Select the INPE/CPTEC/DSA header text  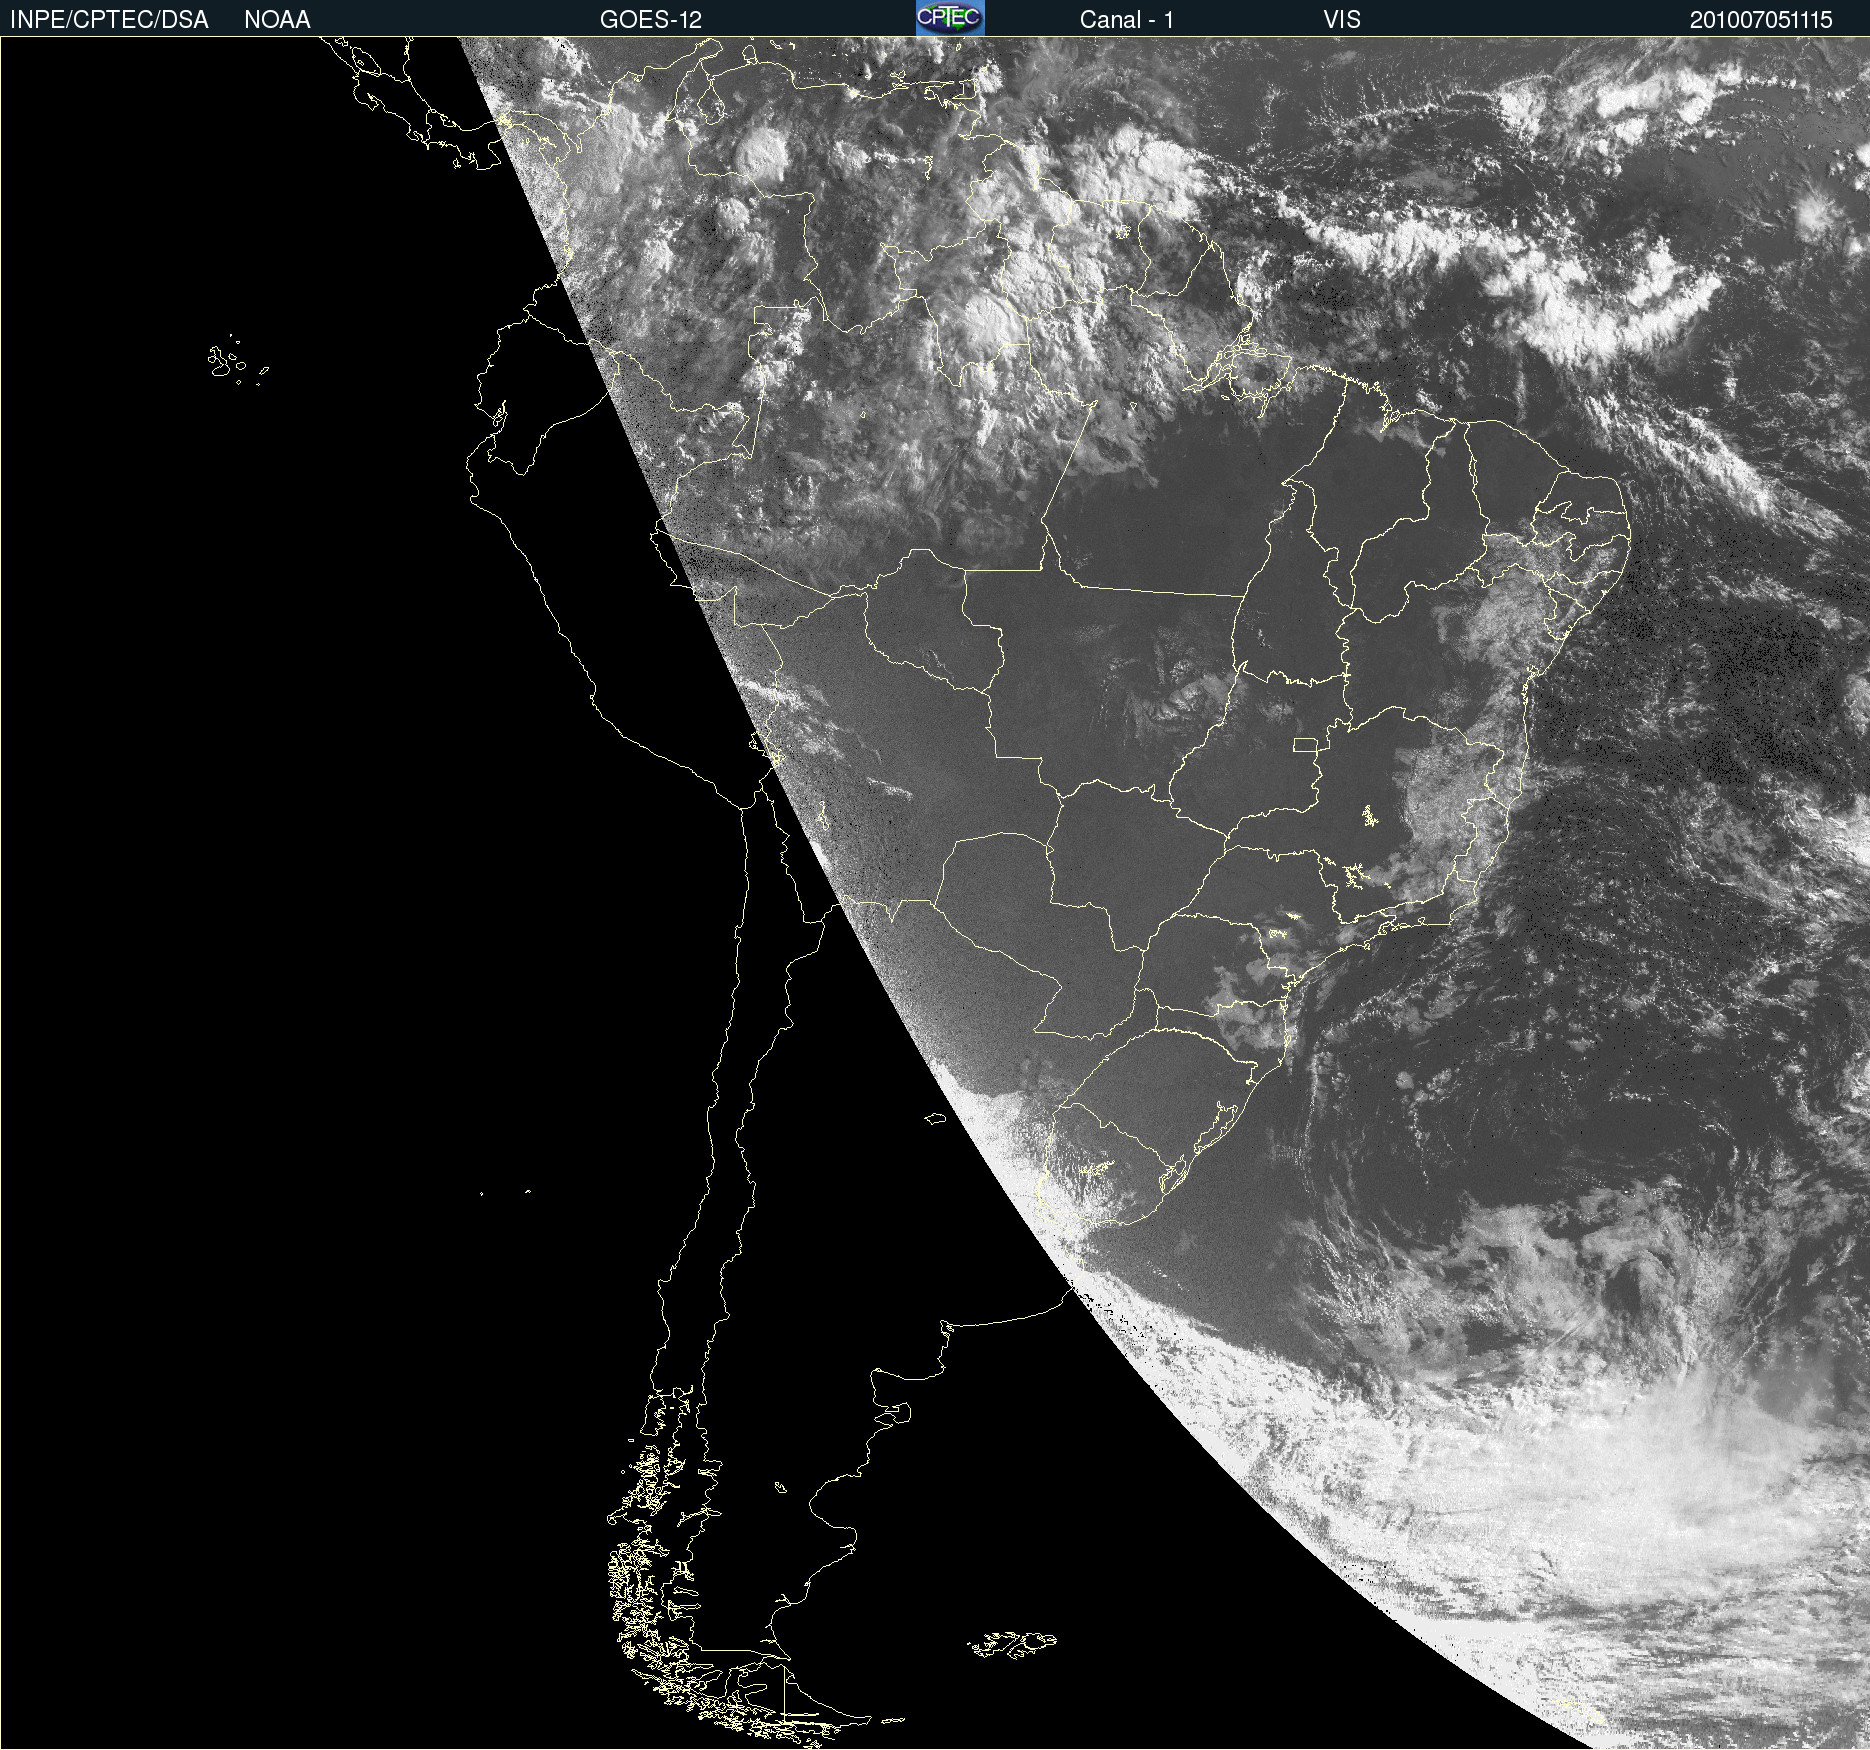[x=109, y=20]
